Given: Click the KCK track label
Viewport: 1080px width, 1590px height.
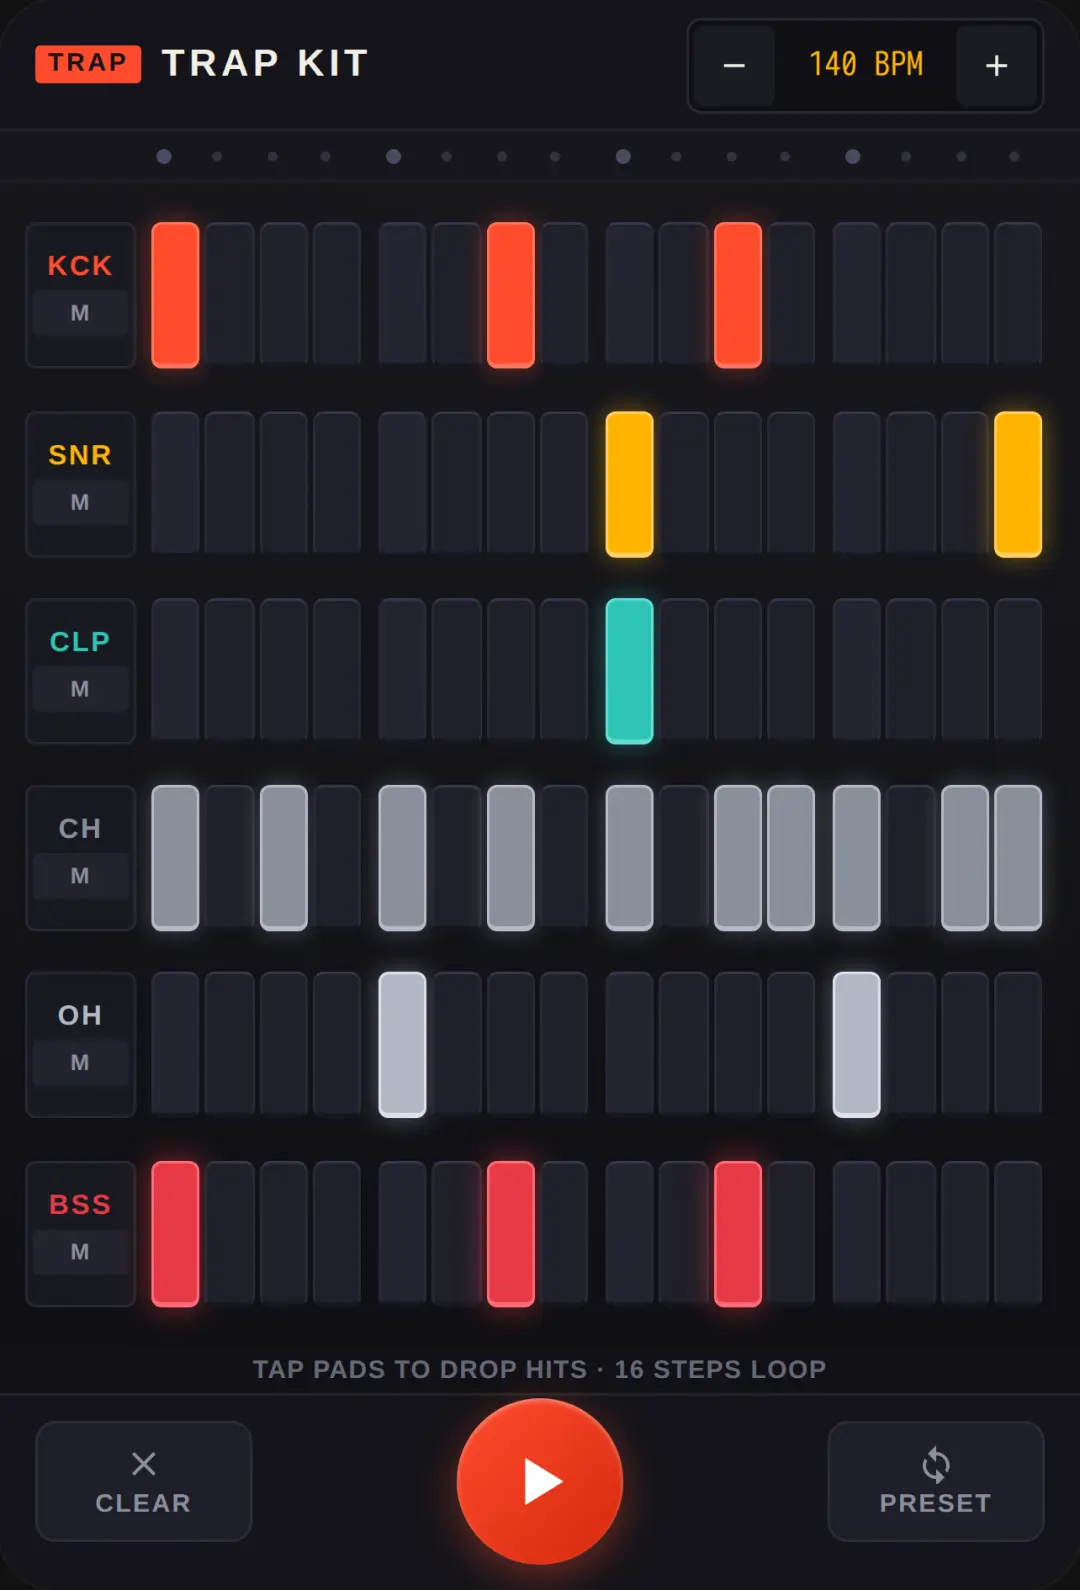Looking at the screenshot, I should coord(80,266).
